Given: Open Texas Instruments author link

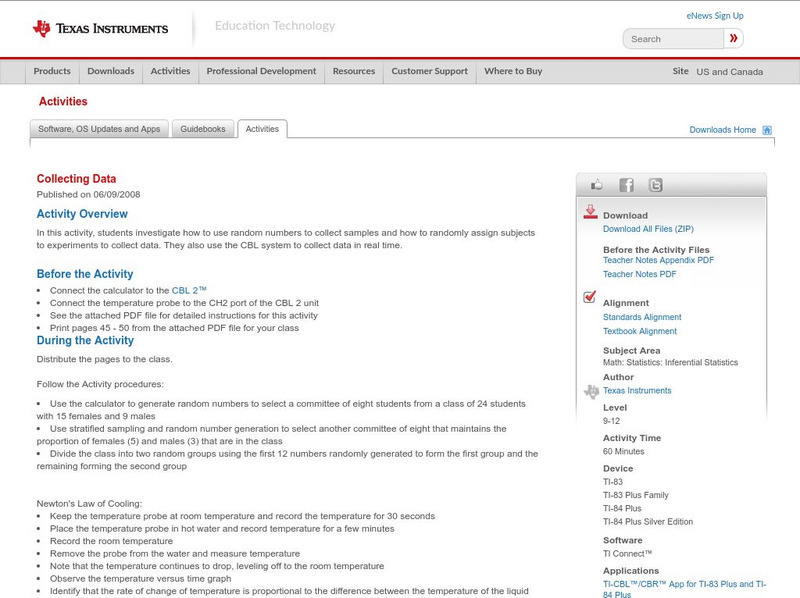Looking at the screenshot, I should tap(637, 391).
